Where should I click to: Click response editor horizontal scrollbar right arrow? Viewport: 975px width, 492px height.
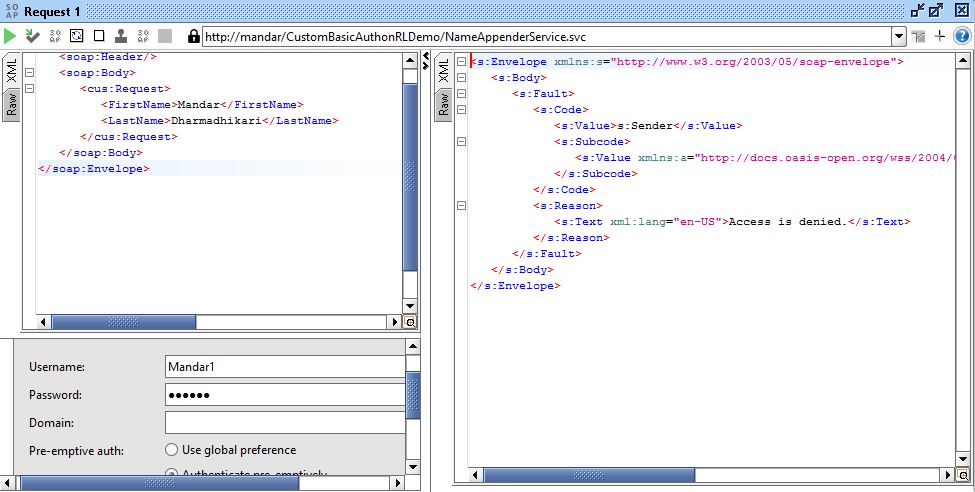point(947,476)
